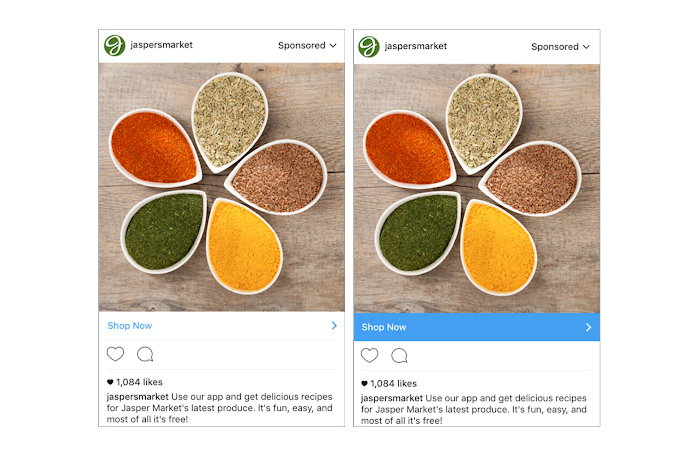Image resolution: width=700 pixels, height=457 pixels.
Task: Click the heart like icon in right ad
Action: tap(369, 355)
